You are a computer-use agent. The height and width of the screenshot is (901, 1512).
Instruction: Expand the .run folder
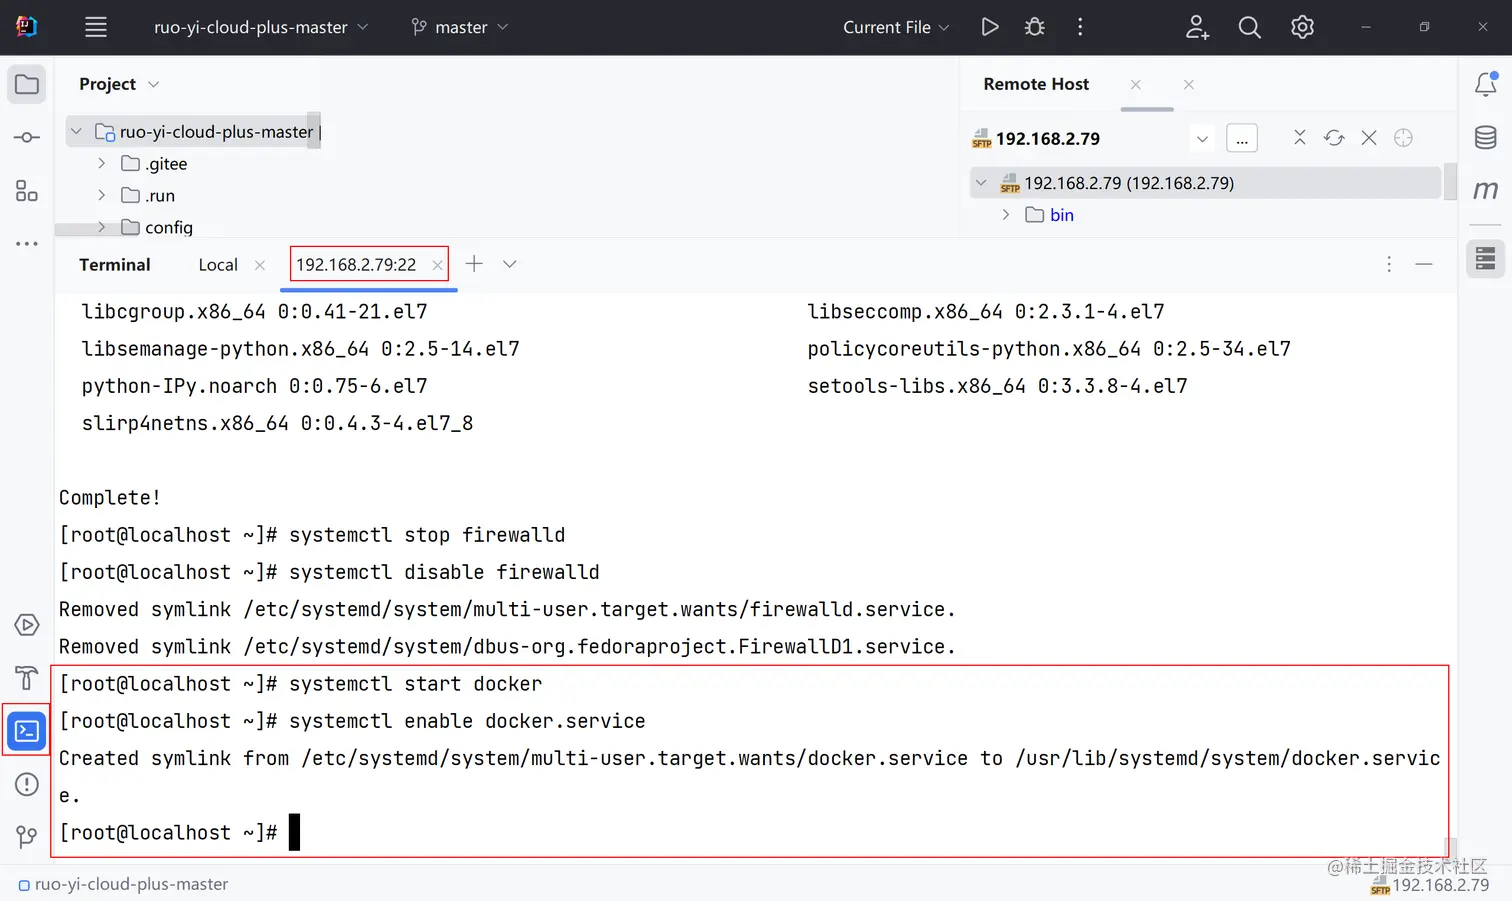(x=101, y=195)
